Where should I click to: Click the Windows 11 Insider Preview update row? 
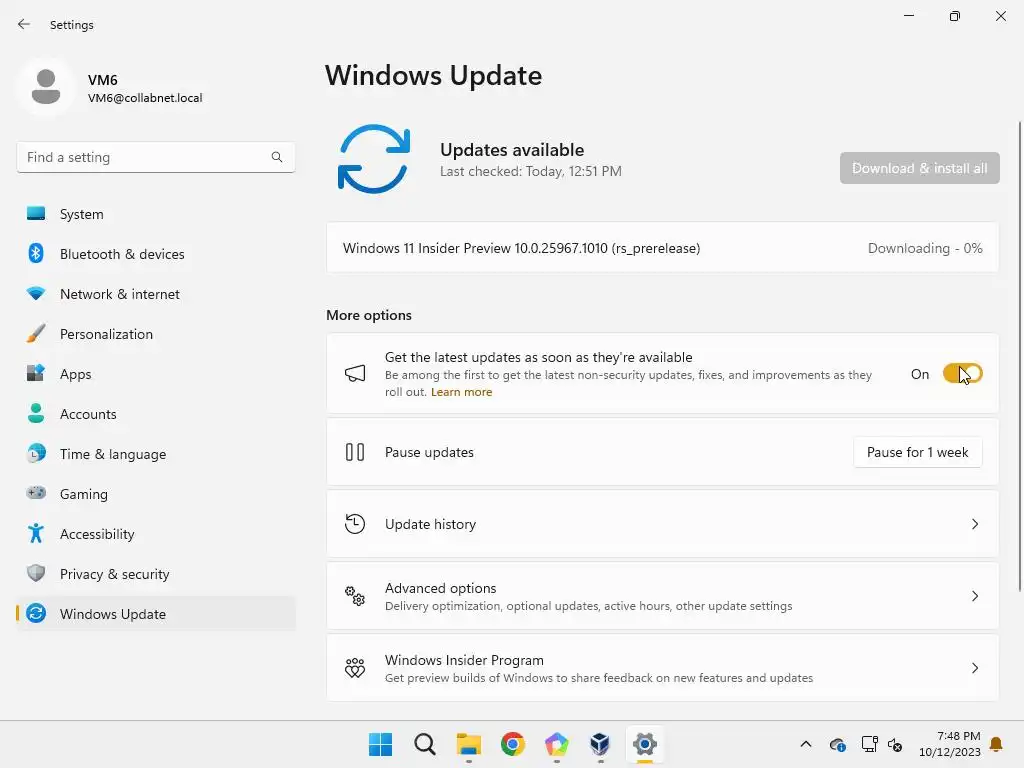662,248
